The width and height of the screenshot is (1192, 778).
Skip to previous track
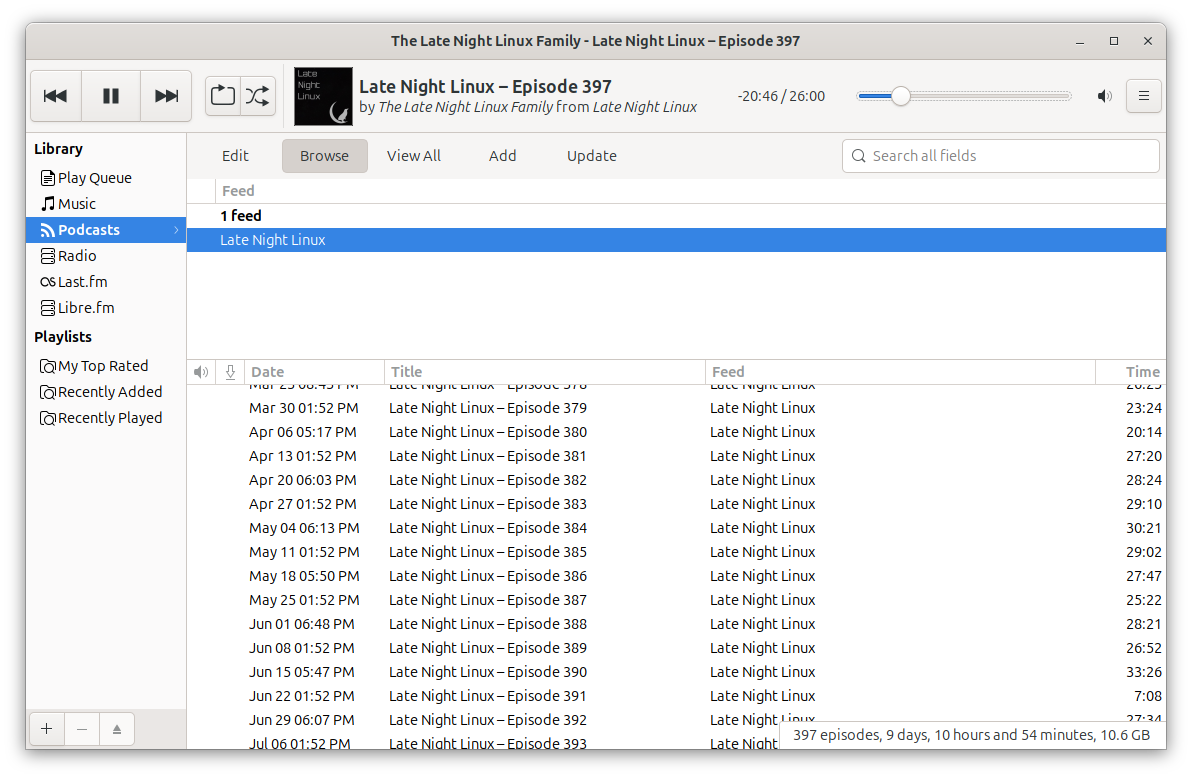(55, 96)
